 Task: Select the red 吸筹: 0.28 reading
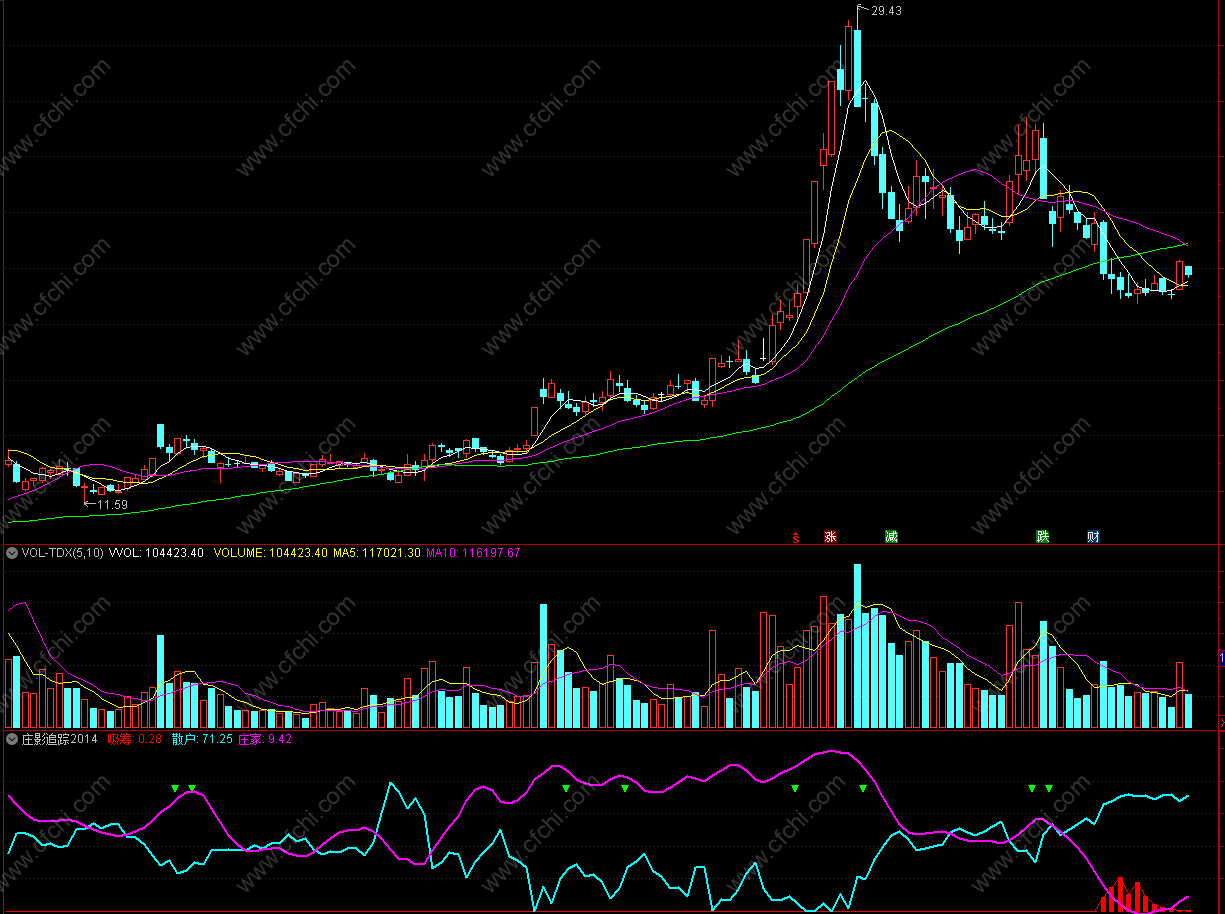tap(135, 739)
